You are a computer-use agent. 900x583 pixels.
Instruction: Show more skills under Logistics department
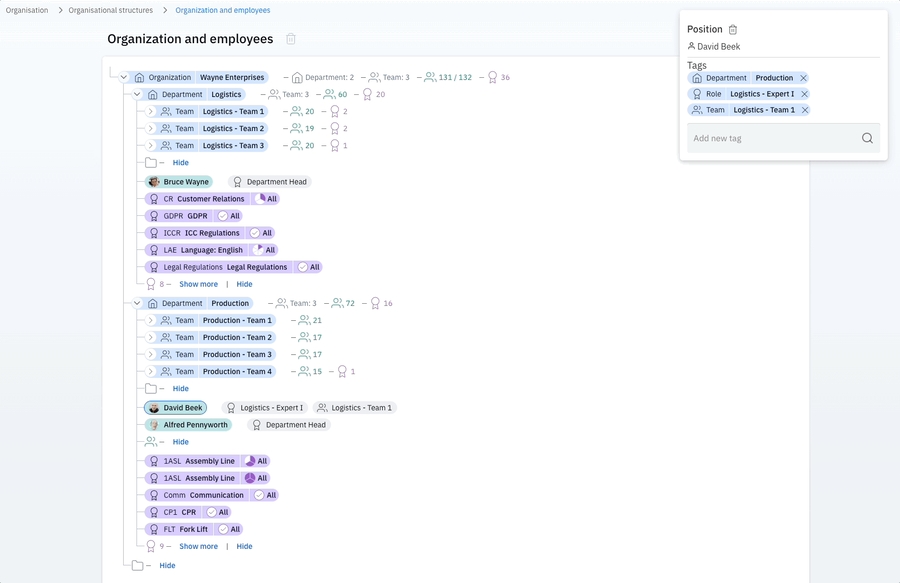(x=198, y=285)
